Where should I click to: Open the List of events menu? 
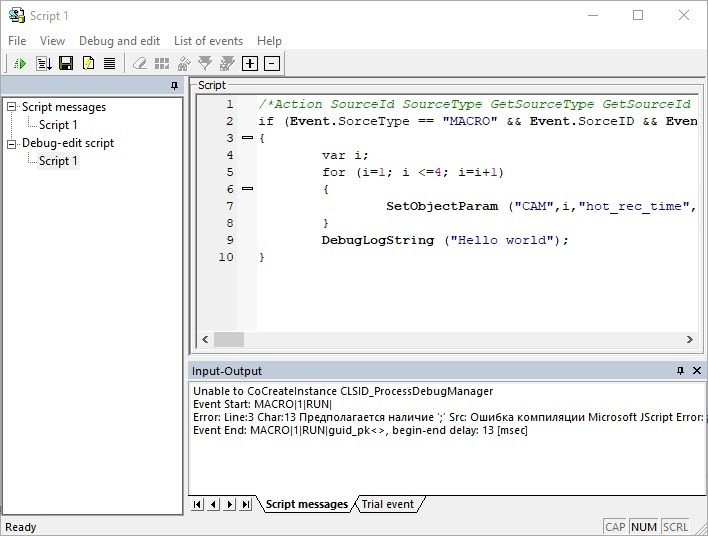click(x=208, y=41)
